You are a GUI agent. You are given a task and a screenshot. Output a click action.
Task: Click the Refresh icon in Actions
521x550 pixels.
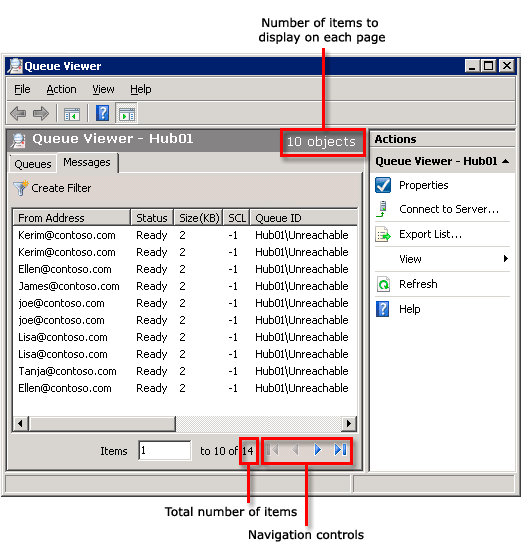point(383,284)
